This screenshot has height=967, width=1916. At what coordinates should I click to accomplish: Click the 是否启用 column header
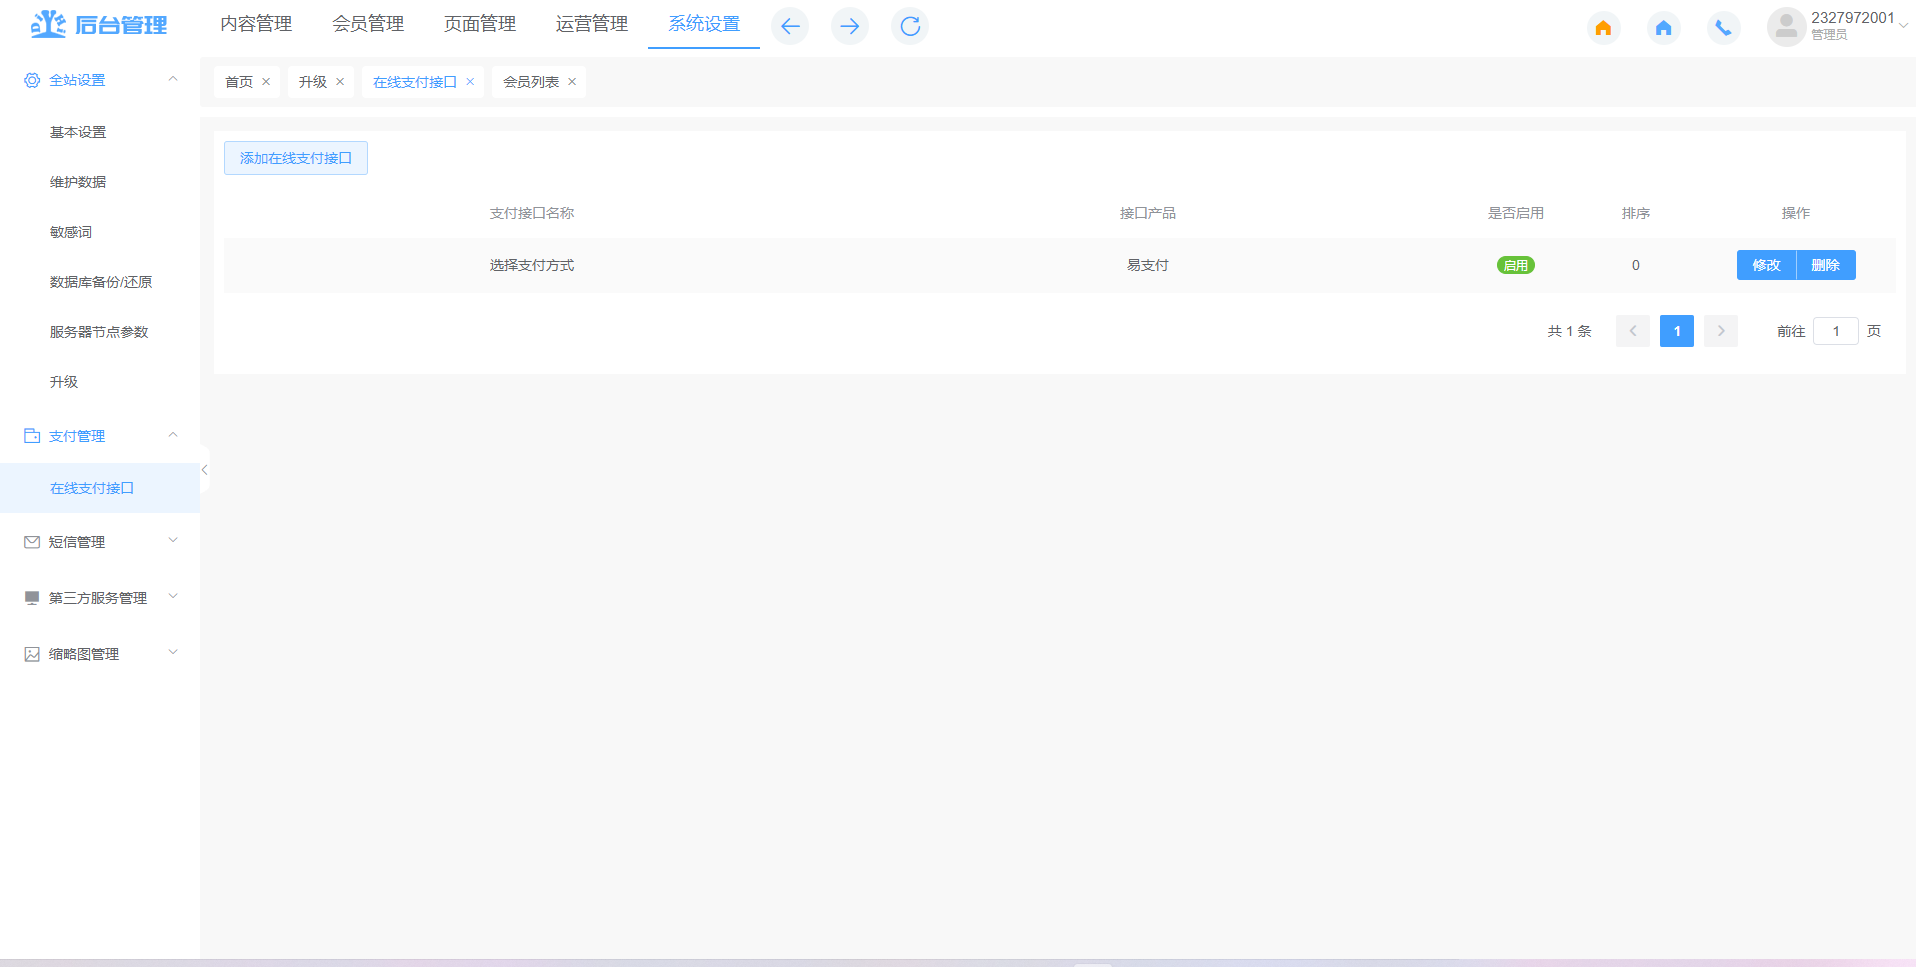(1516, 213)
